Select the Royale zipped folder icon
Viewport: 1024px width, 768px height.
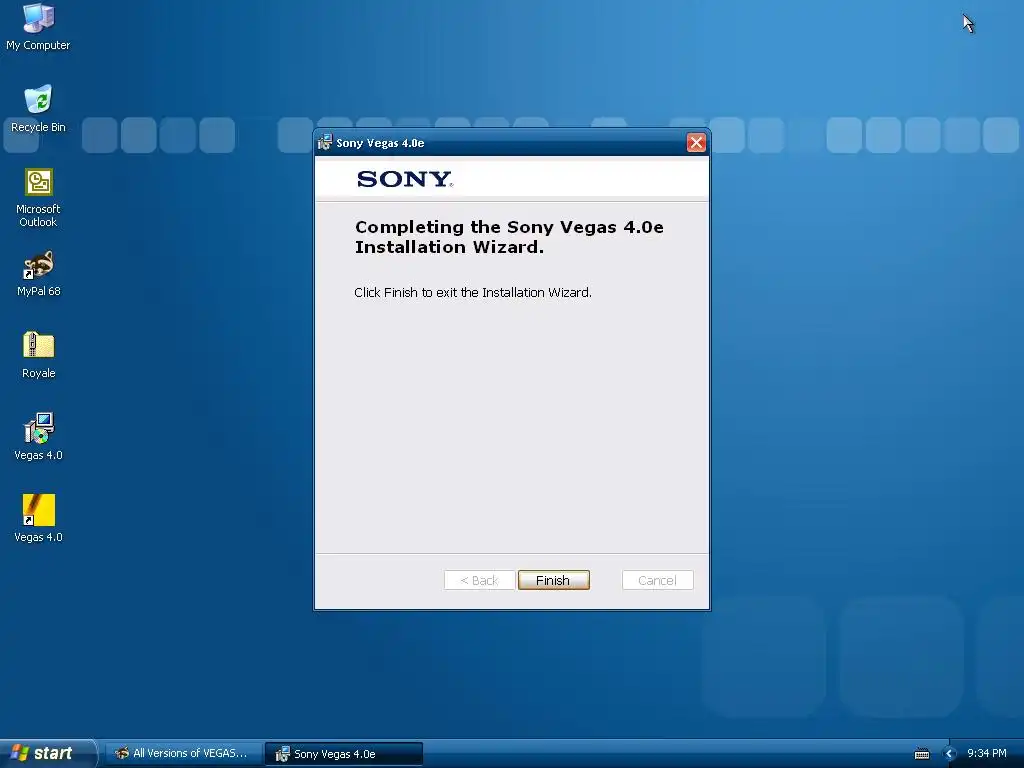tap(38, 355)
